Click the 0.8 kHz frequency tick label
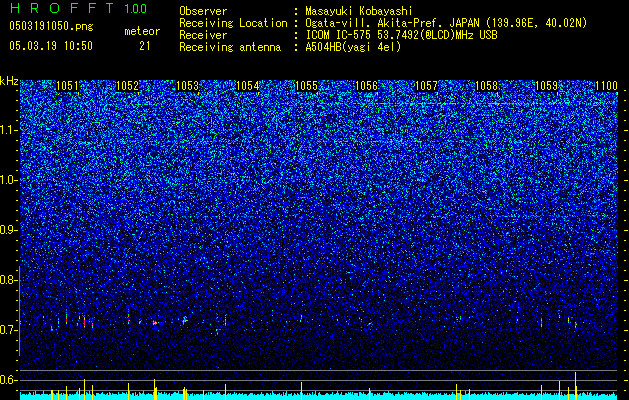 (x=9, y=280)
